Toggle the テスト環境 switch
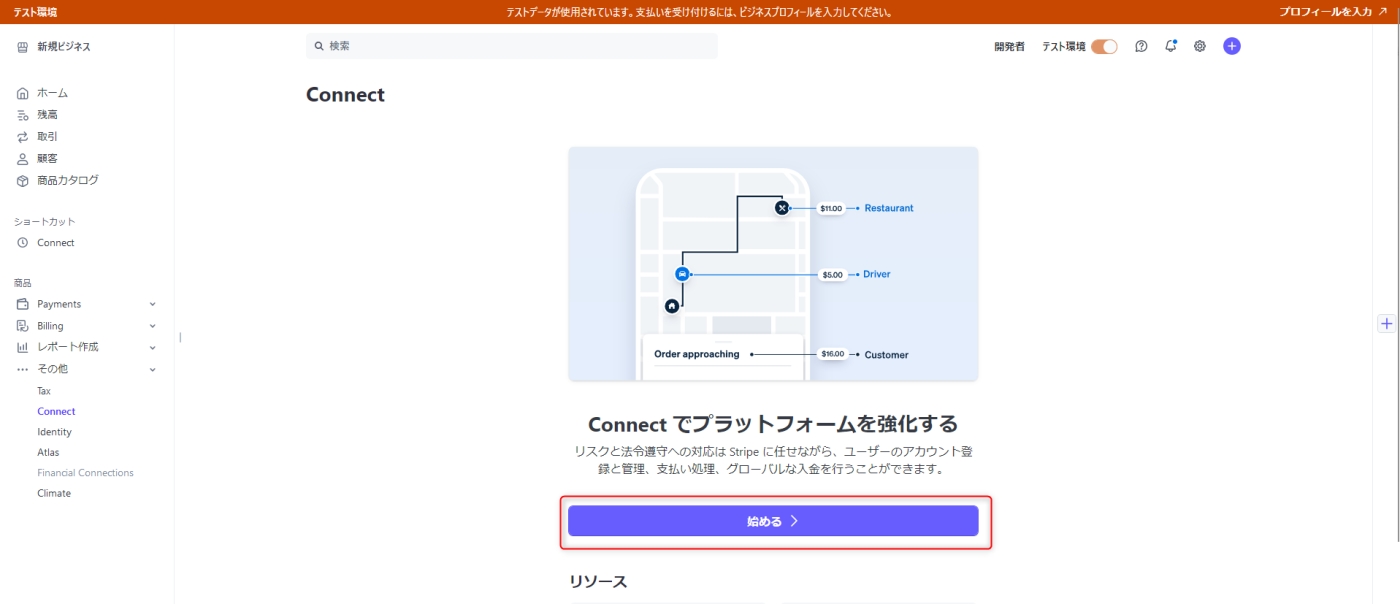Viewport: 1400px width, 604px height. [x=1104, y=46]
